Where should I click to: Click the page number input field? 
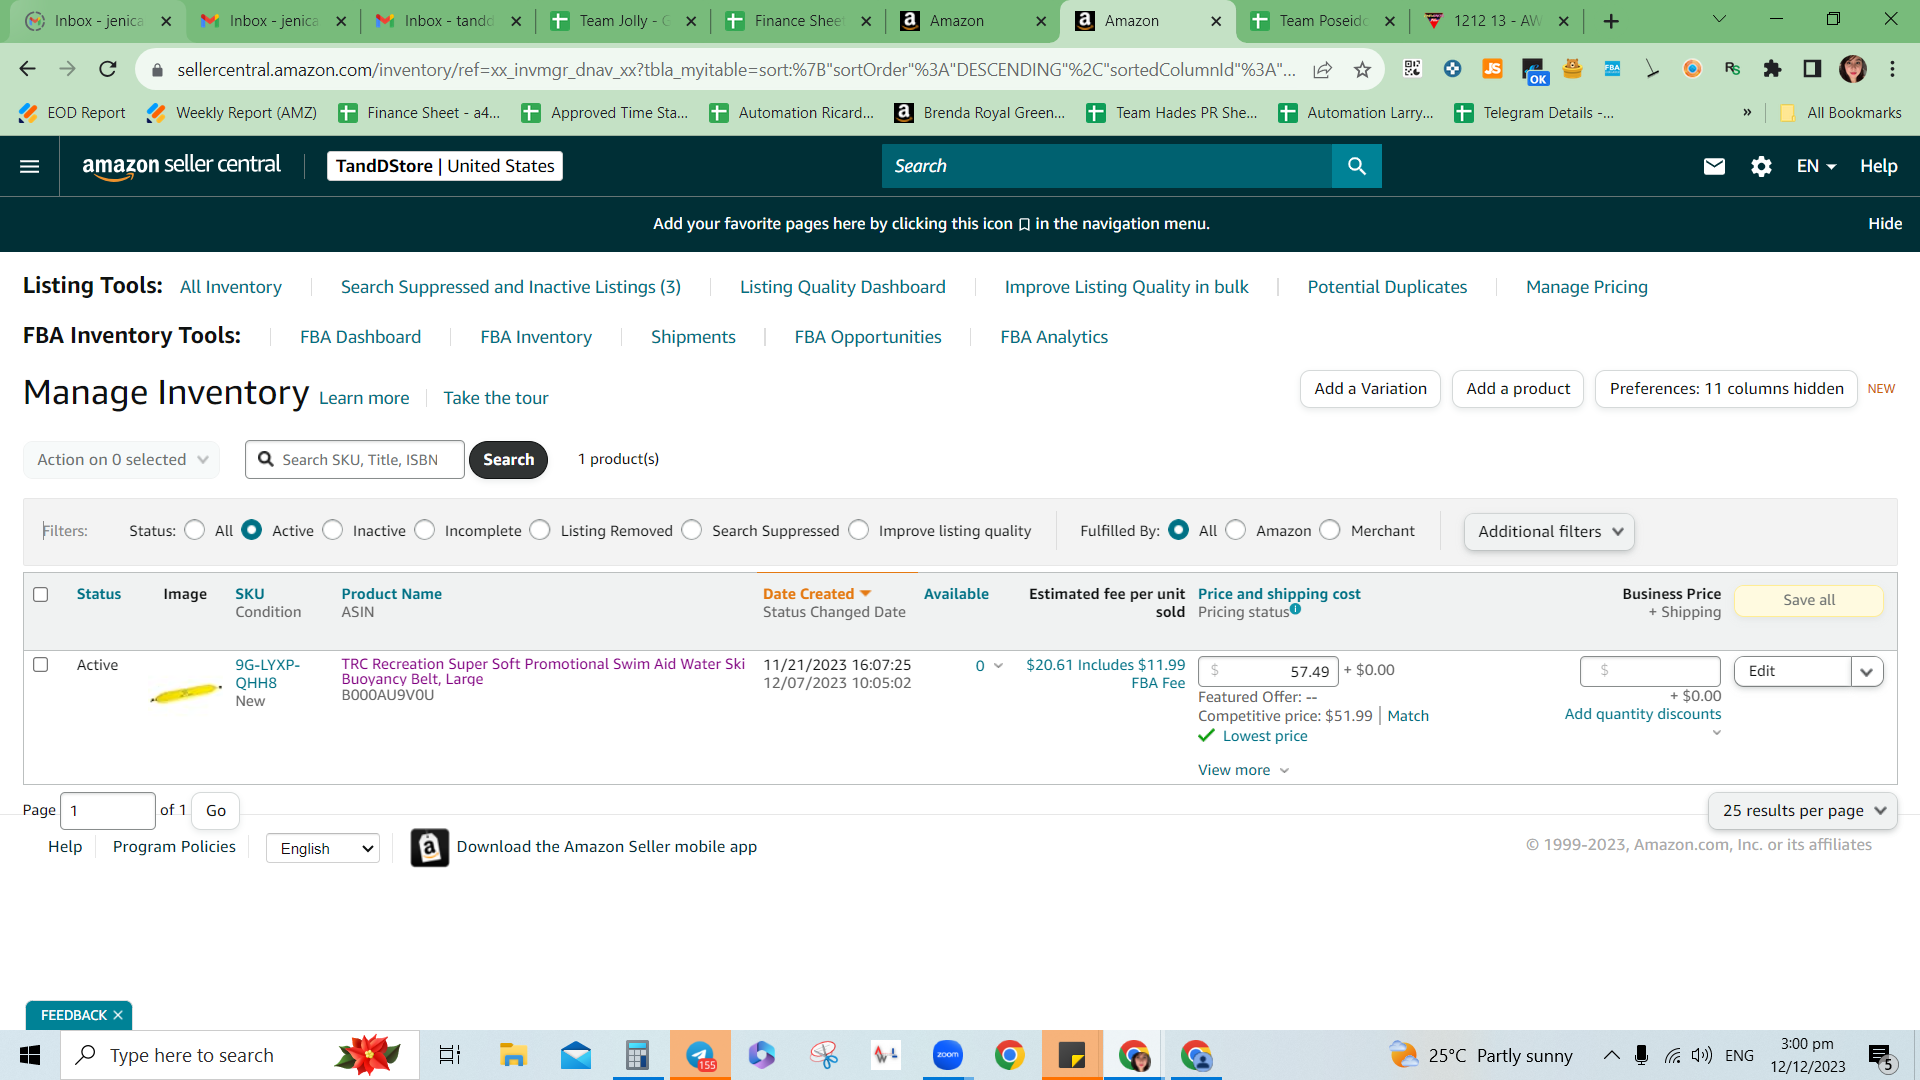108,811
